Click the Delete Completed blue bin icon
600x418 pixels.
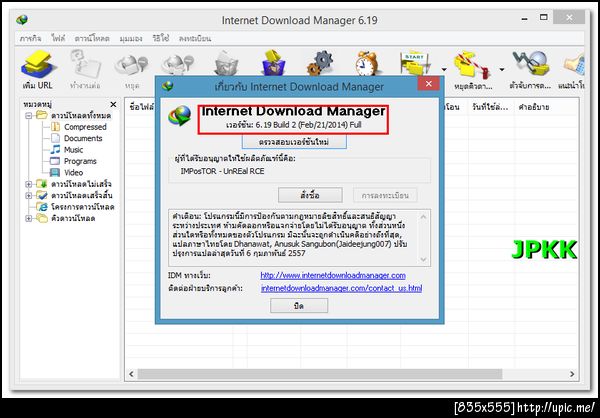click(274, 63)
